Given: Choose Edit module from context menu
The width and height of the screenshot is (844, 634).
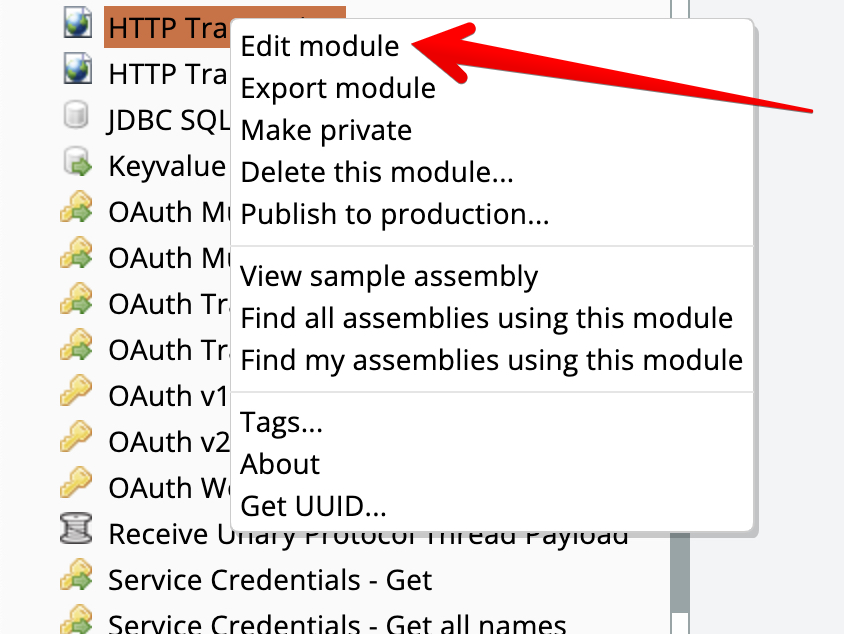Looking at the screenshot, I should point(320,46).
